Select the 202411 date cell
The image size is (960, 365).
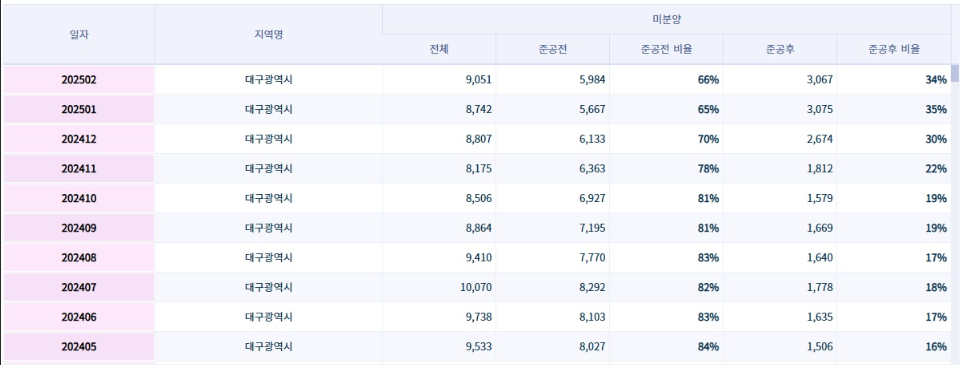pos(79,169)
